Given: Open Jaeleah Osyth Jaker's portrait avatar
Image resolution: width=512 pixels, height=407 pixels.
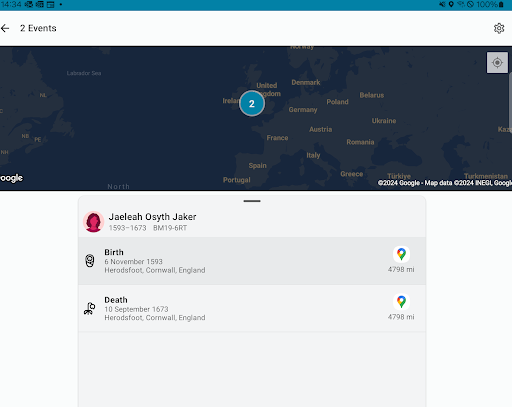Looking at the screenshot, I should click(94, 222).
